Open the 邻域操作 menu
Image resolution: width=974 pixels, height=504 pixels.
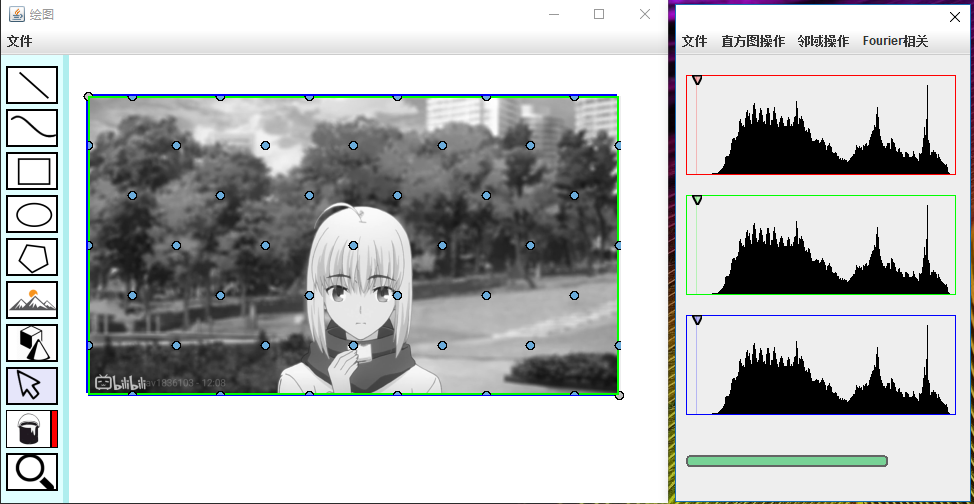(823, 42)
